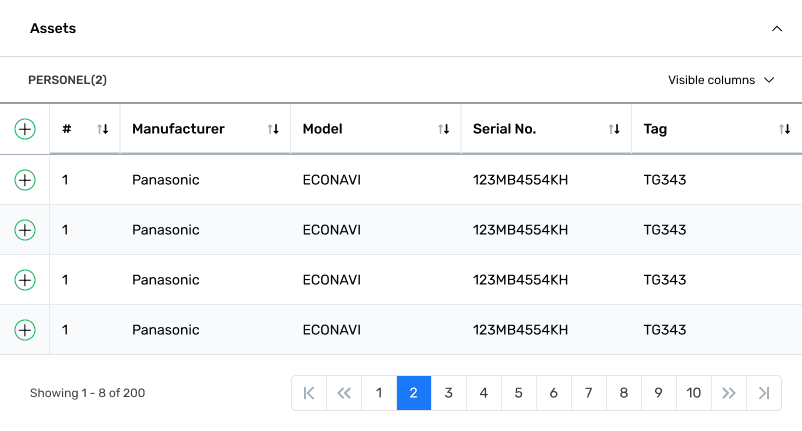The width and height of the screenshot is (802, 431).
Task: Go back several pages with double-left chevron
Action: [x=344, y=393]
